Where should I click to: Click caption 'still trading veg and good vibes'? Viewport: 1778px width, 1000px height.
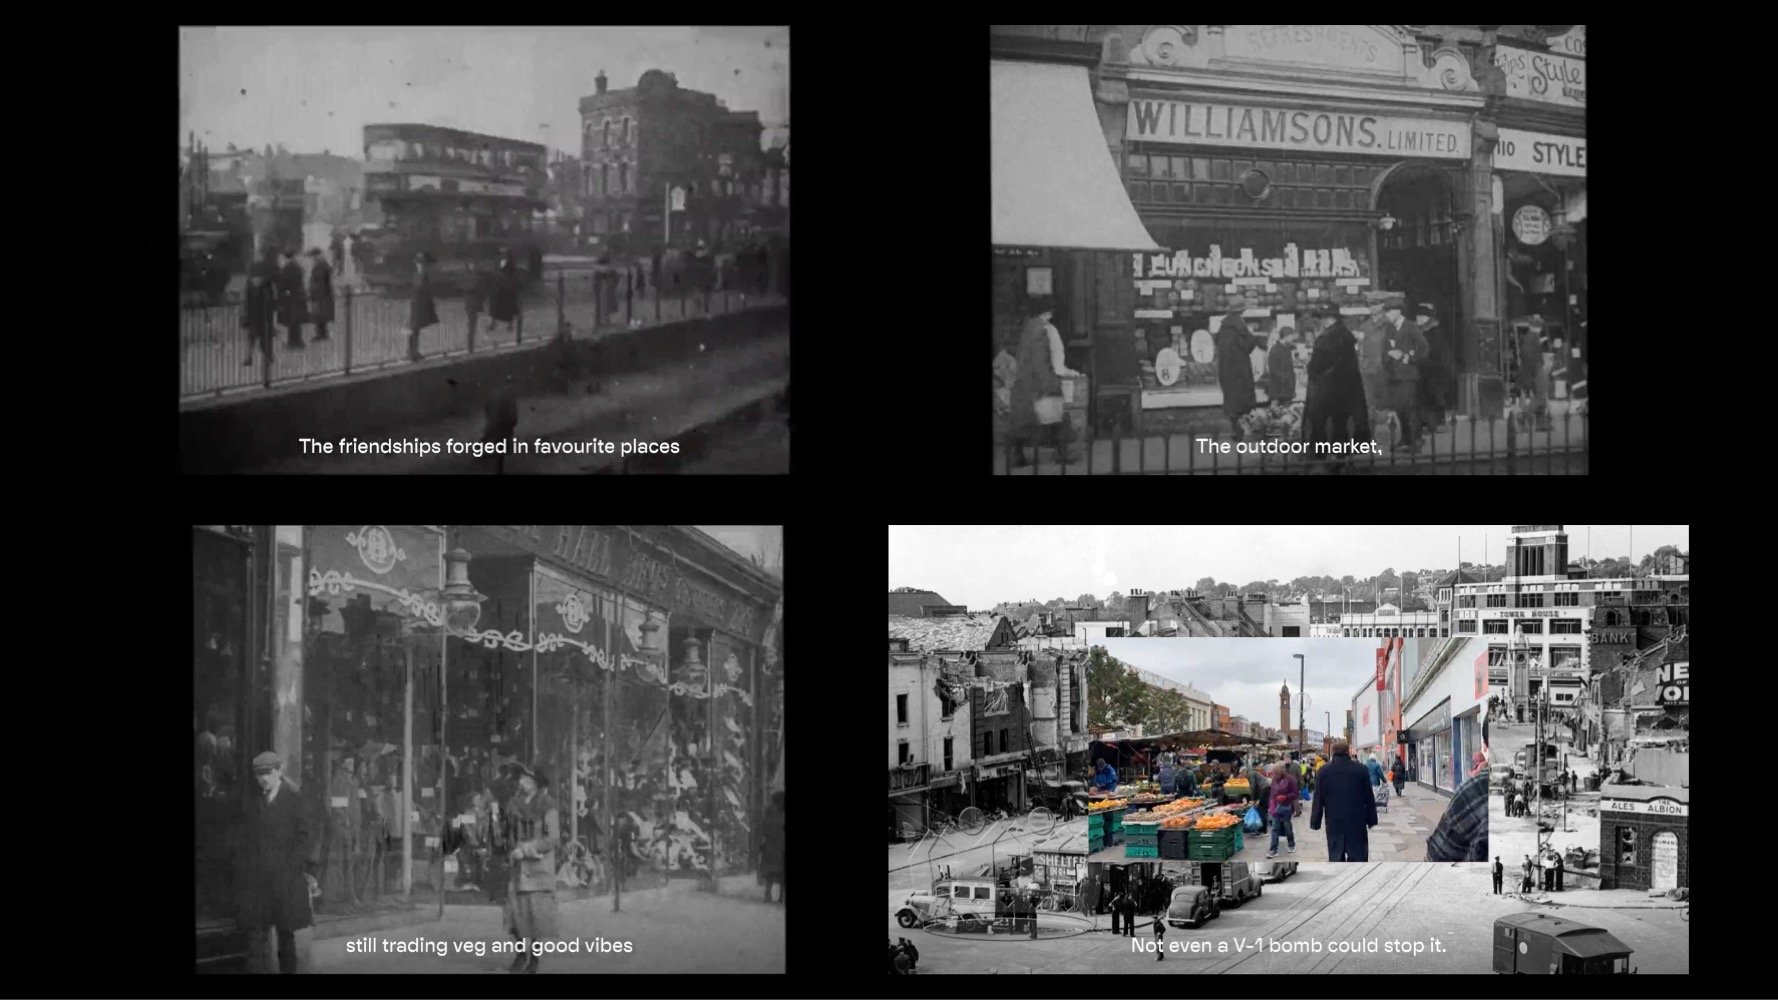(489, 945)
